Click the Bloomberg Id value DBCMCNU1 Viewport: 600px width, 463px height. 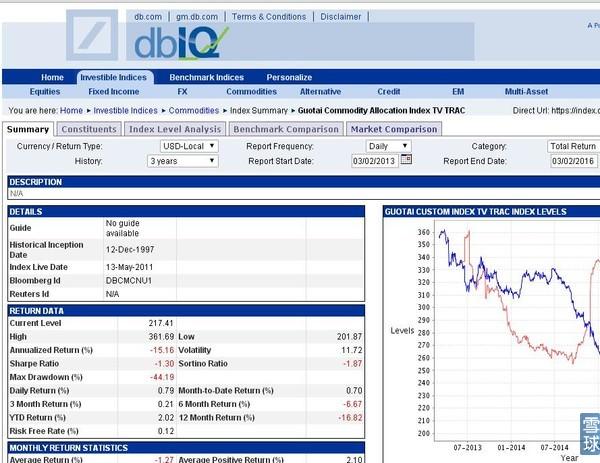pos(129,281)
